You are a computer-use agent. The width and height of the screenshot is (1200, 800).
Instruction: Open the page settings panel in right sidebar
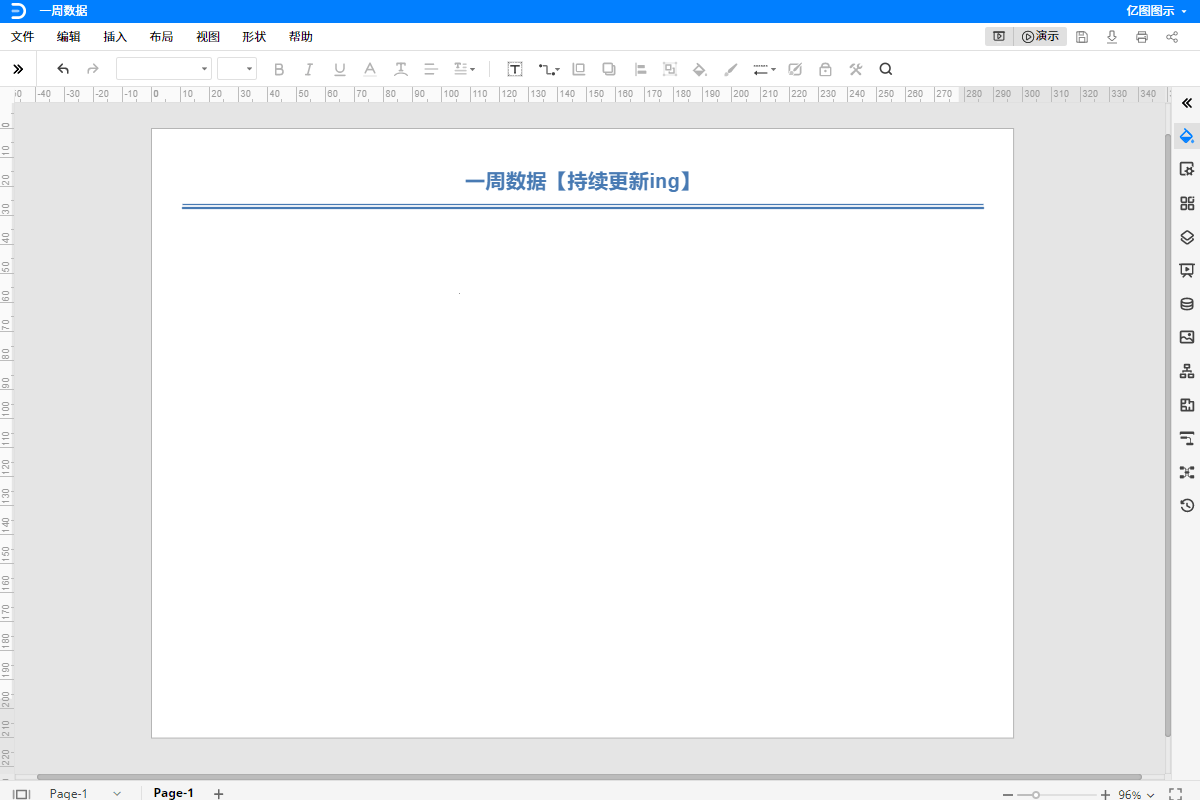coord(1187,169)
